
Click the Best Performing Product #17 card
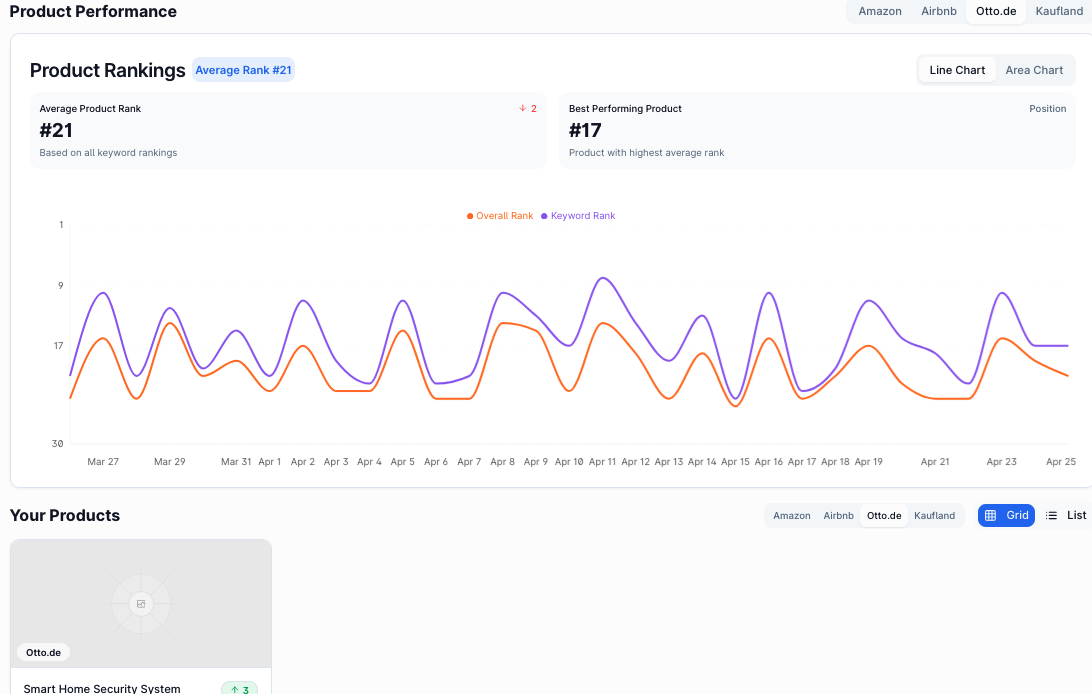(817, 131)
